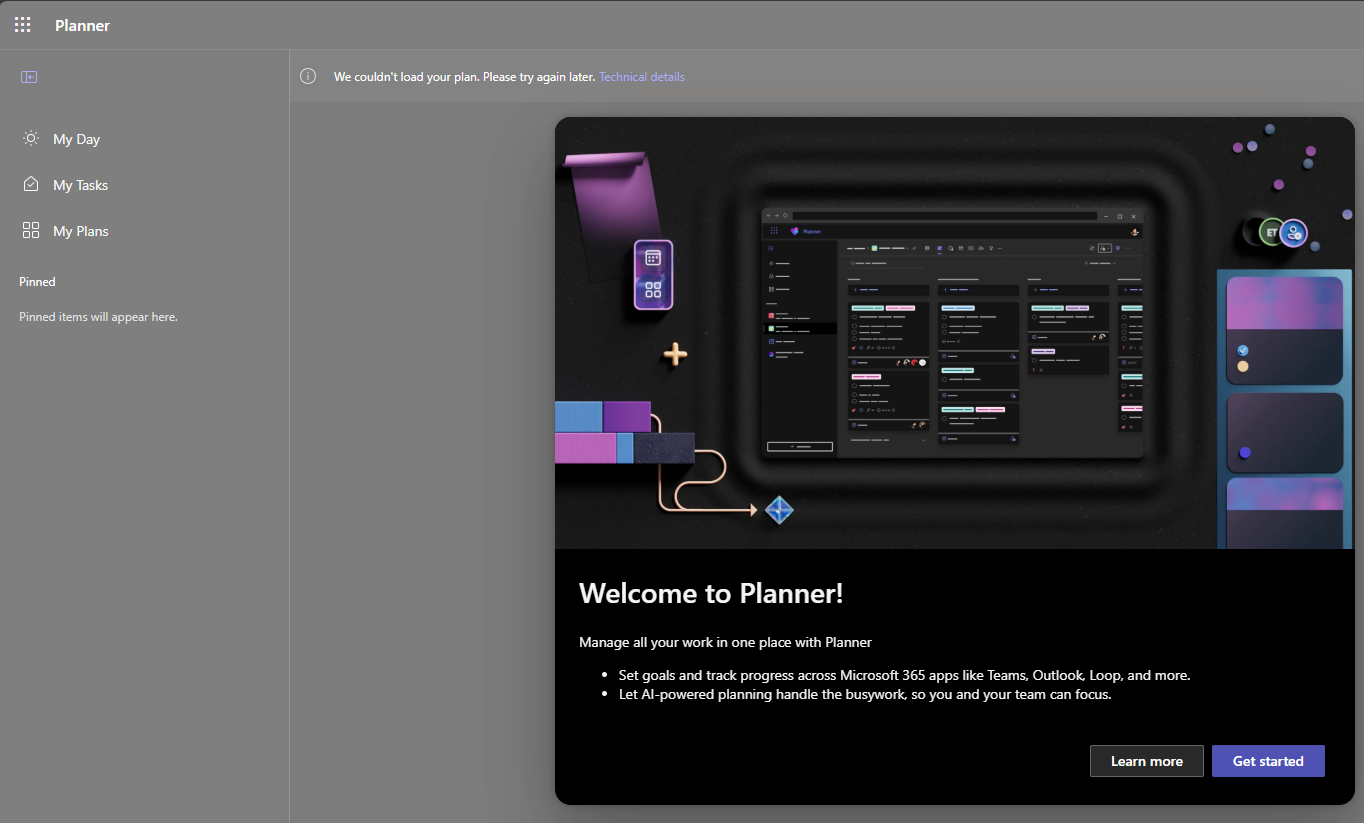Click the "Welcome to Planner!" heading
Screen dimensions: 1364x823
711,593
